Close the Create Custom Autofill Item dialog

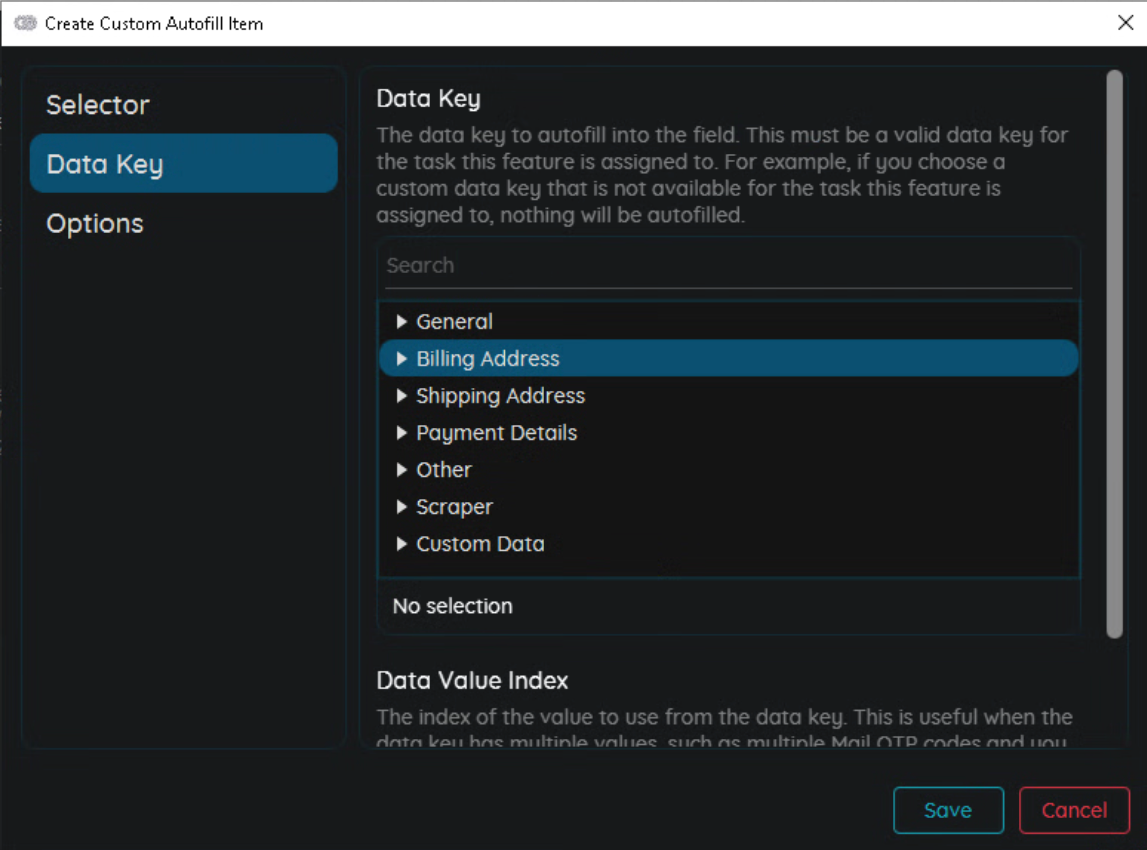[1125, 23]
